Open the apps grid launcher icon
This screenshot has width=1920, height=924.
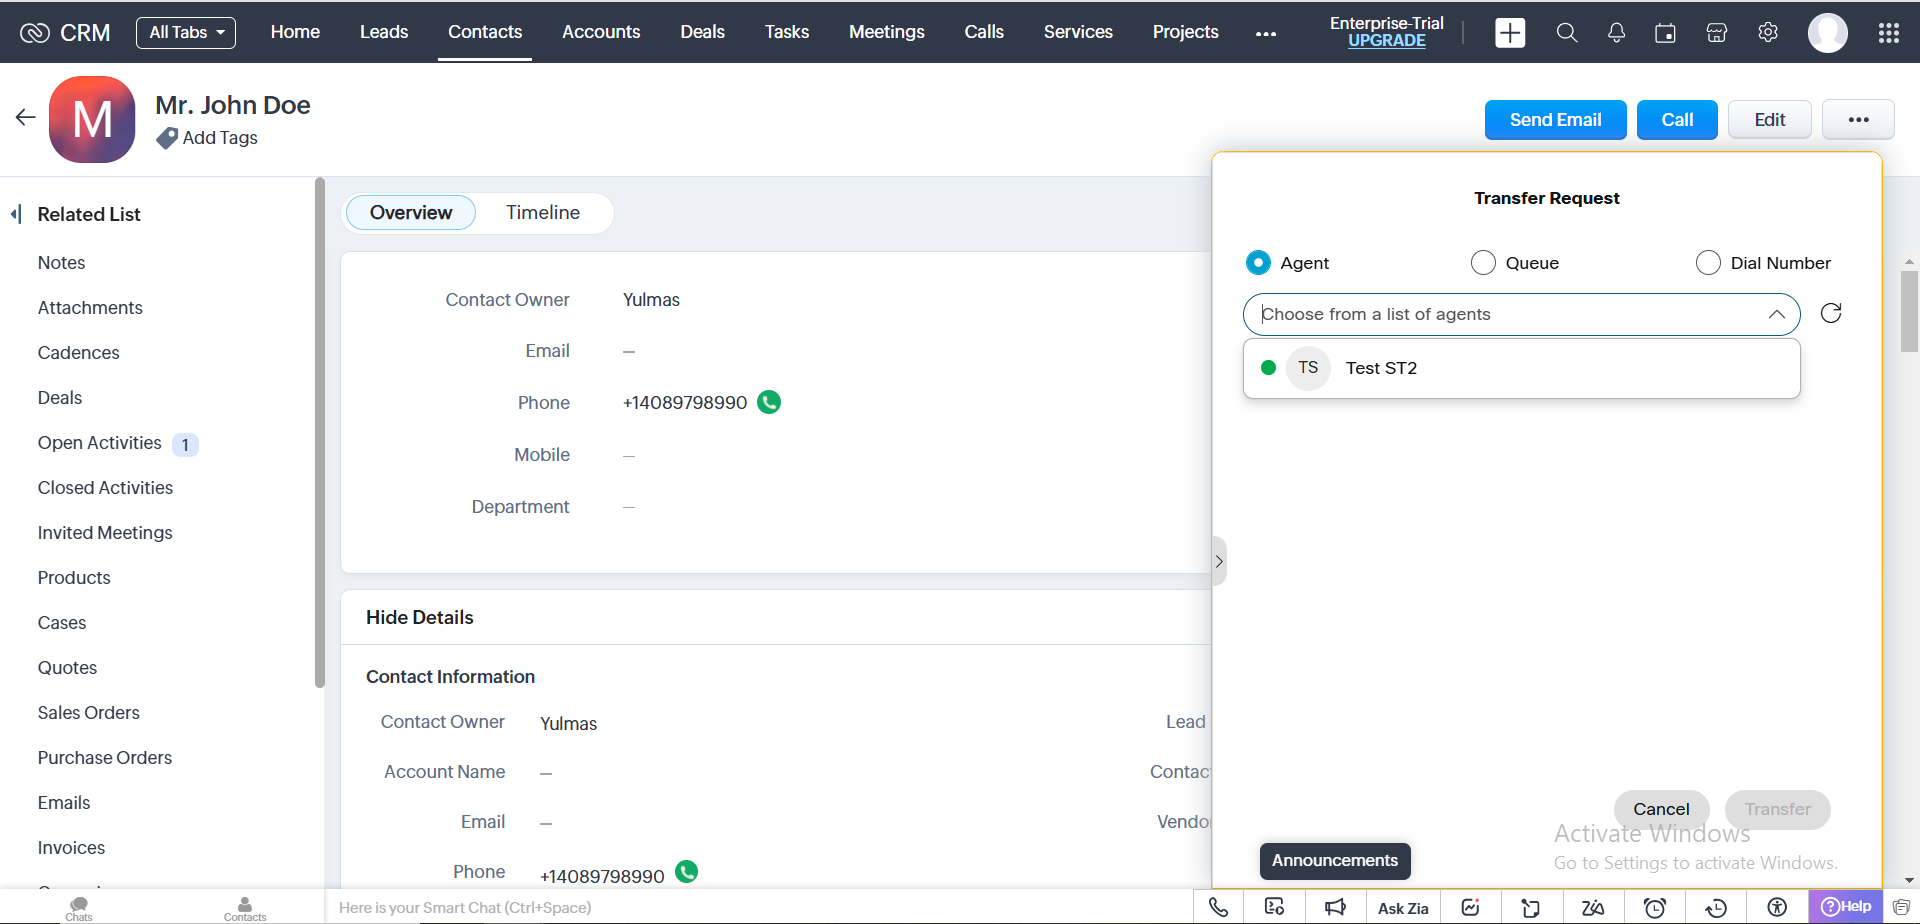point(1888,33)
